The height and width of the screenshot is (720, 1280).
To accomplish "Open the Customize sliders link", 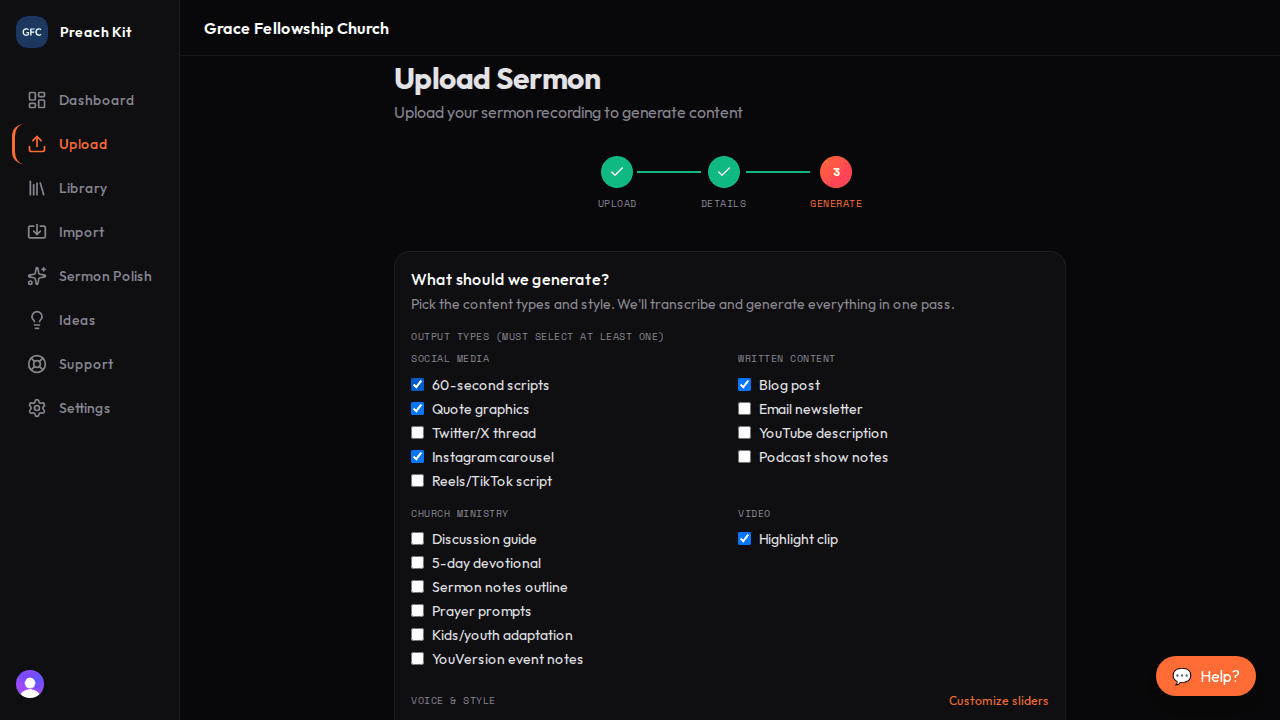I will pyautogui.click(x=998, y=700).
